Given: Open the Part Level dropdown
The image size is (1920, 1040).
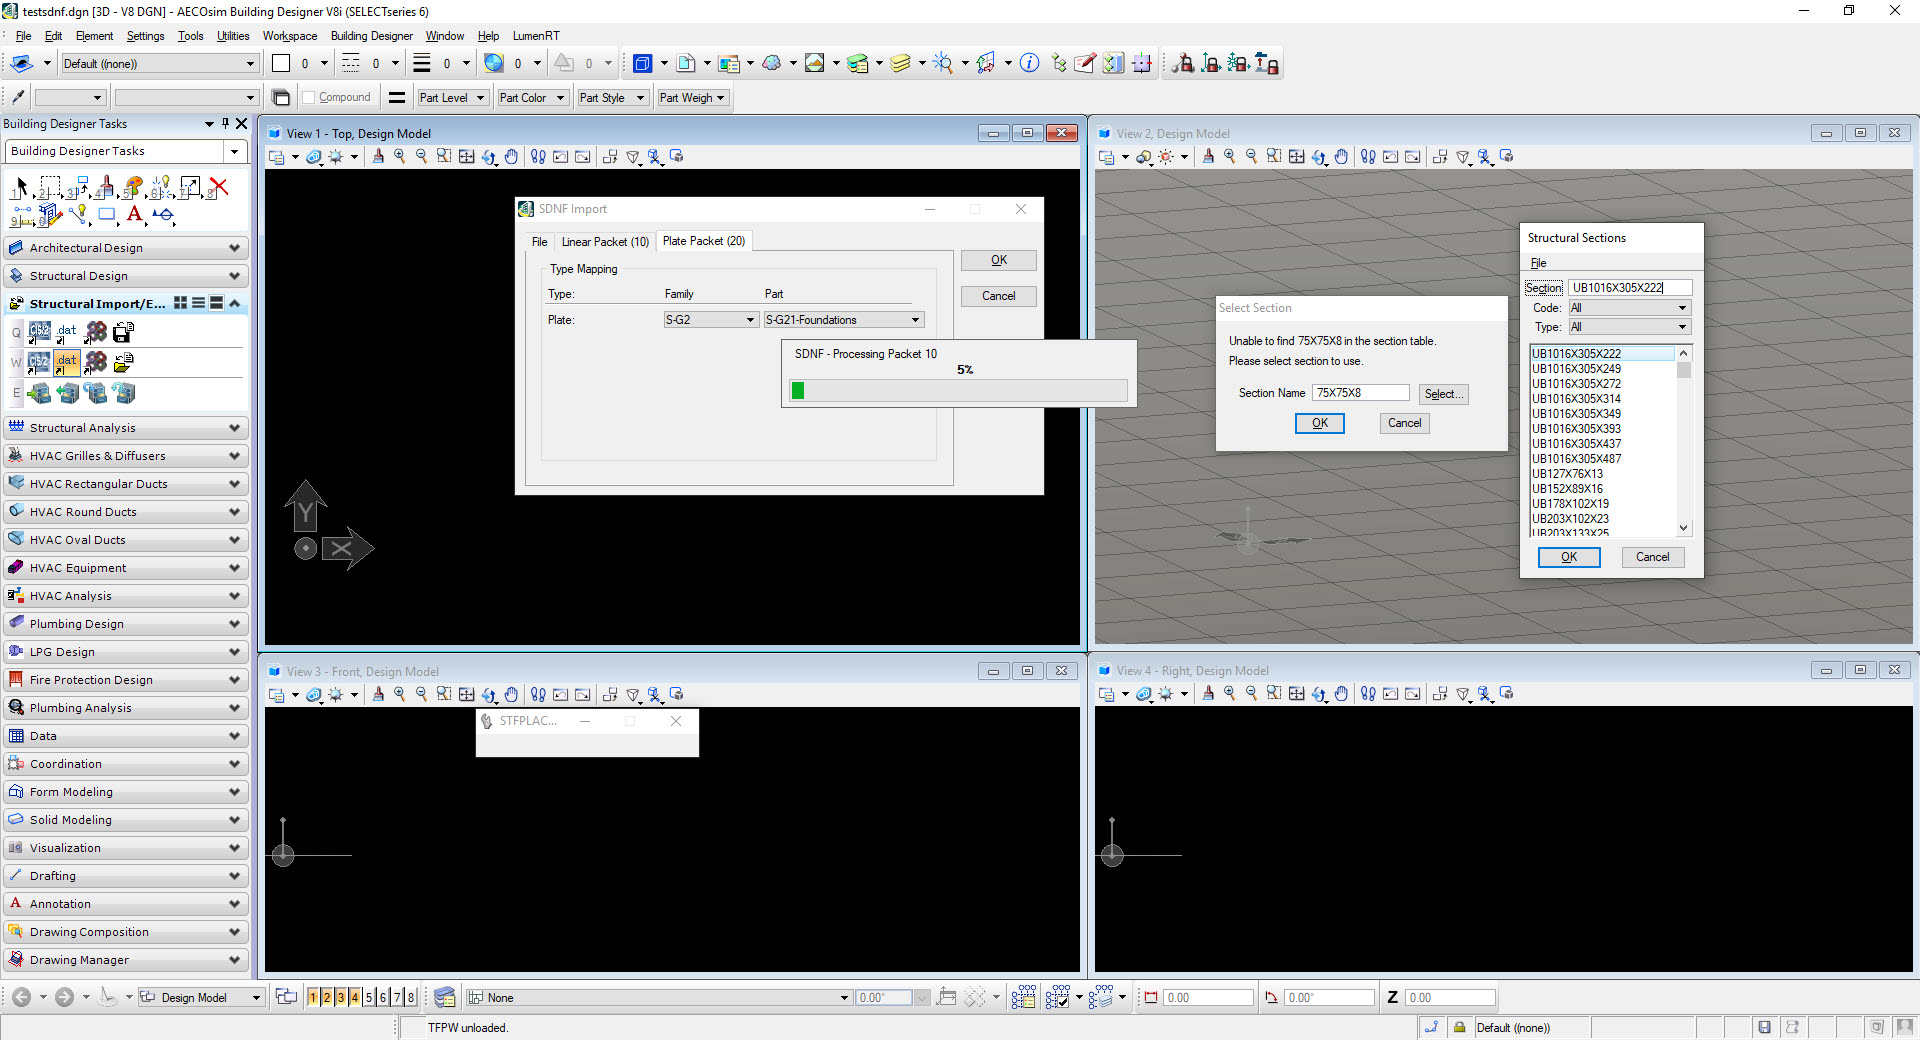Looking at the screenshot, I should point(478,97).
